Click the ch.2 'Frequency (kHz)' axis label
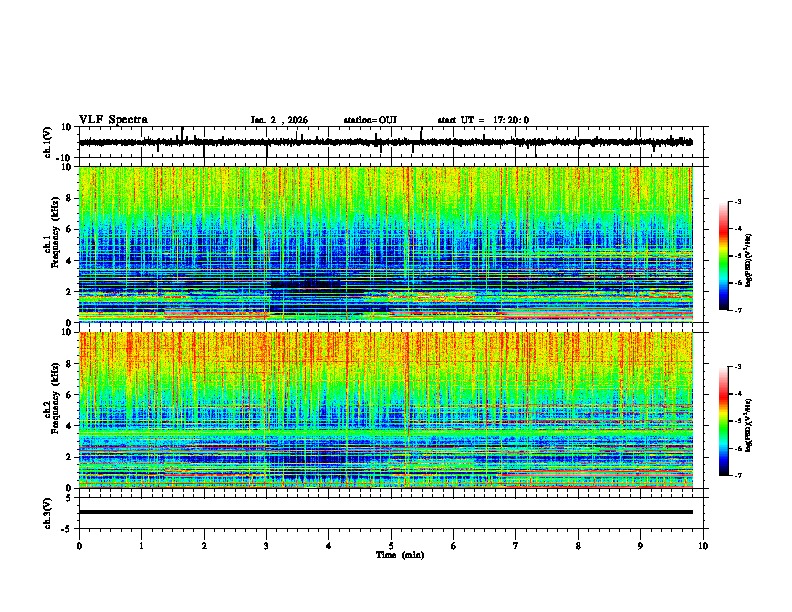The width and height of the screenshot is (792, 612). 55,399
